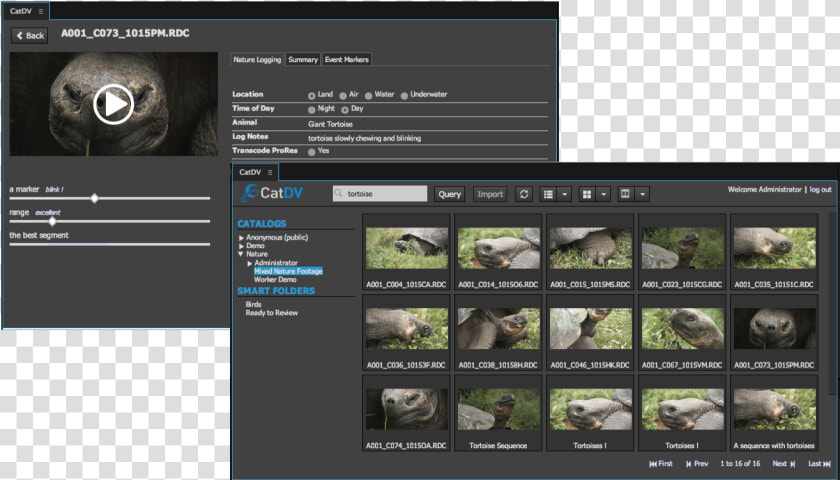The height and width of the screenshot is (480, 840).
Task: Open thumbnail A001_C046_1015HK.RDC
Action: 590,332
